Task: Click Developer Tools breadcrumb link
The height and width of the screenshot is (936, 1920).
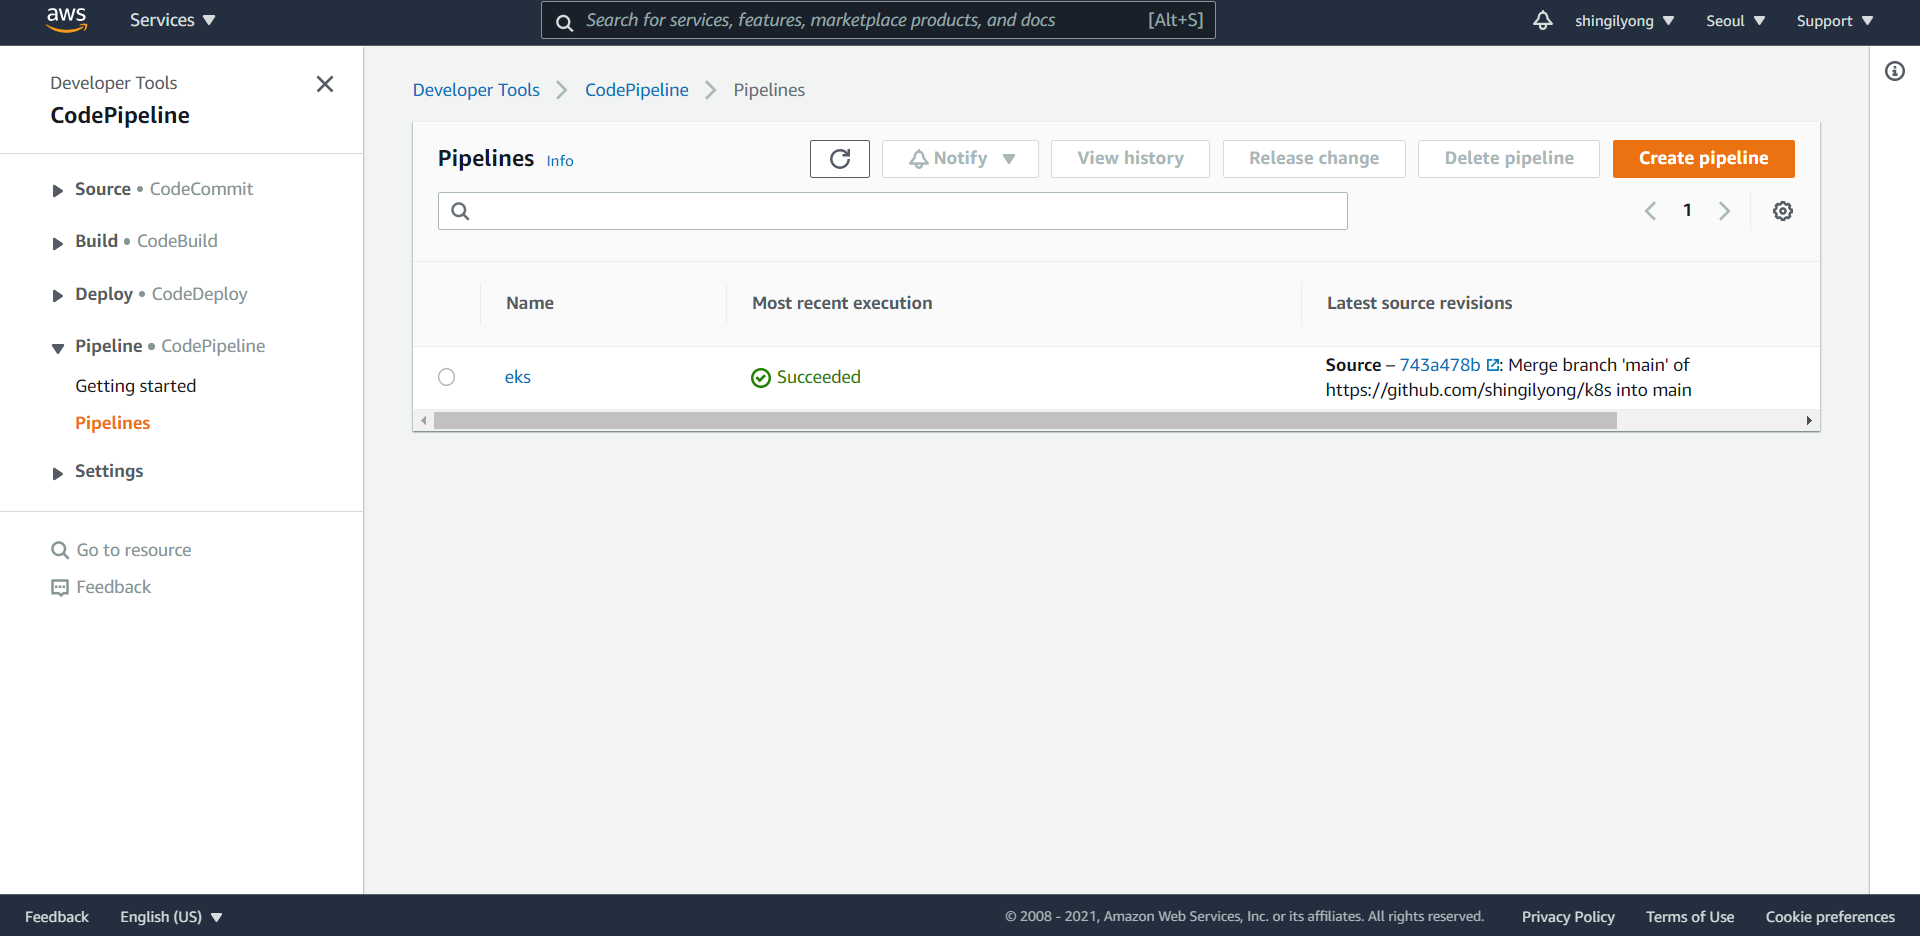Action: [x=476, y=90]
